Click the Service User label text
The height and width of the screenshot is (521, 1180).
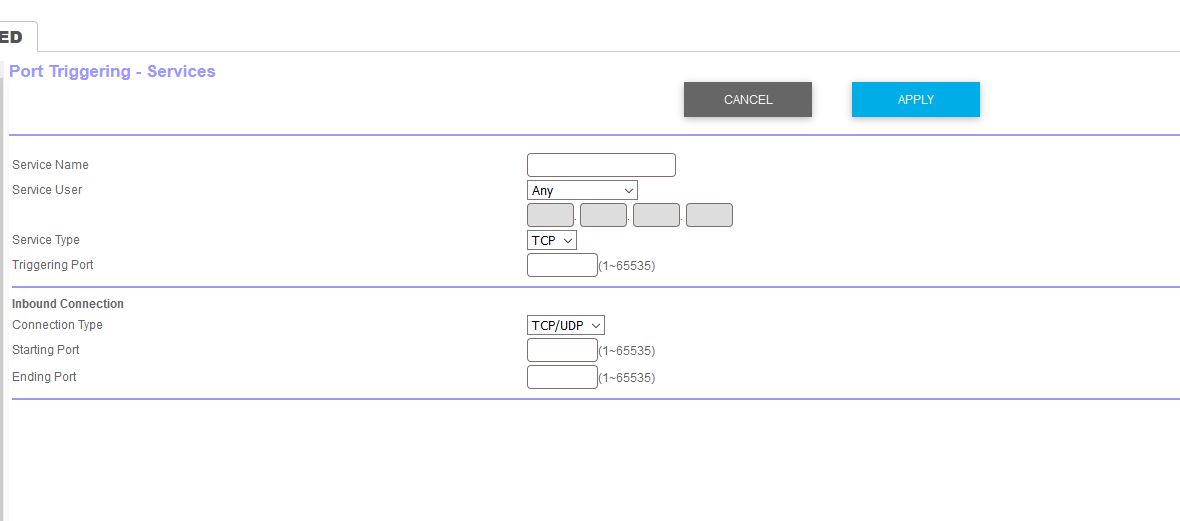click(47, 190)
